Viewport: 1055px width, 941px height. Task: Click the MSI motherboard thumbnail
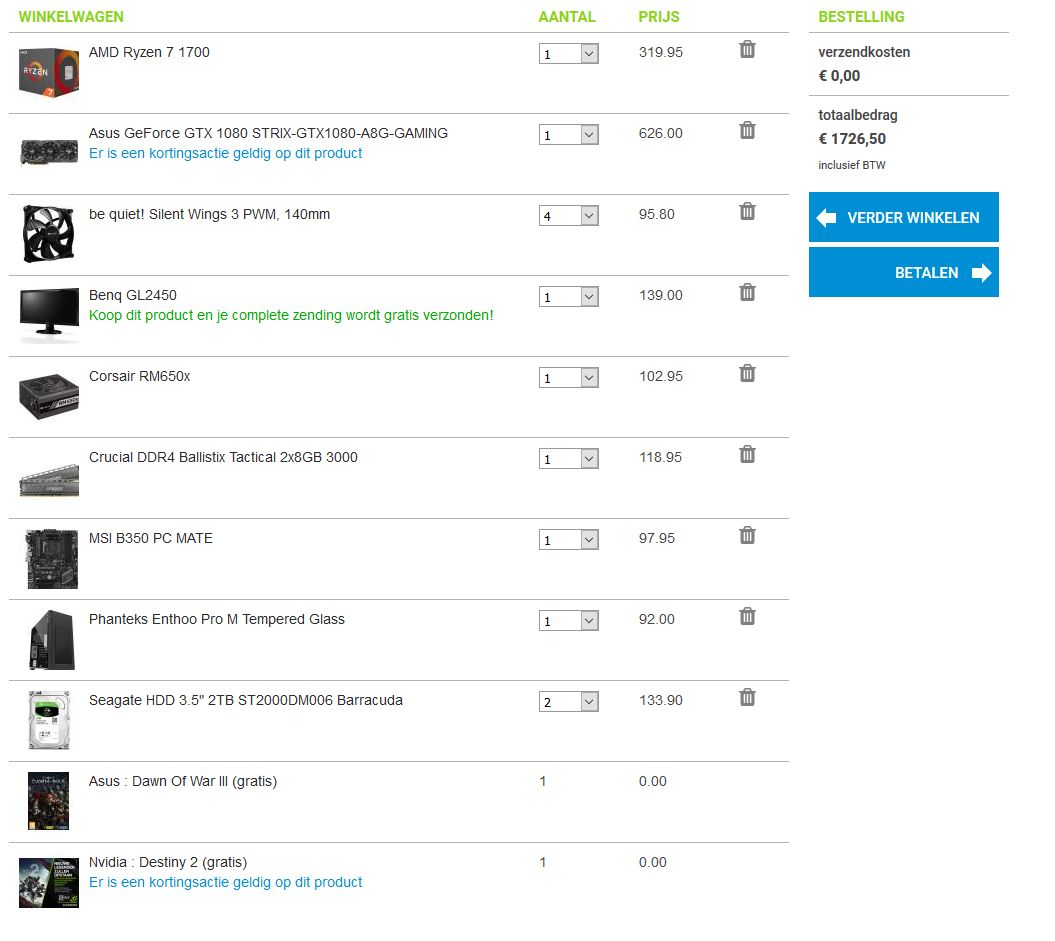[52, 559]
